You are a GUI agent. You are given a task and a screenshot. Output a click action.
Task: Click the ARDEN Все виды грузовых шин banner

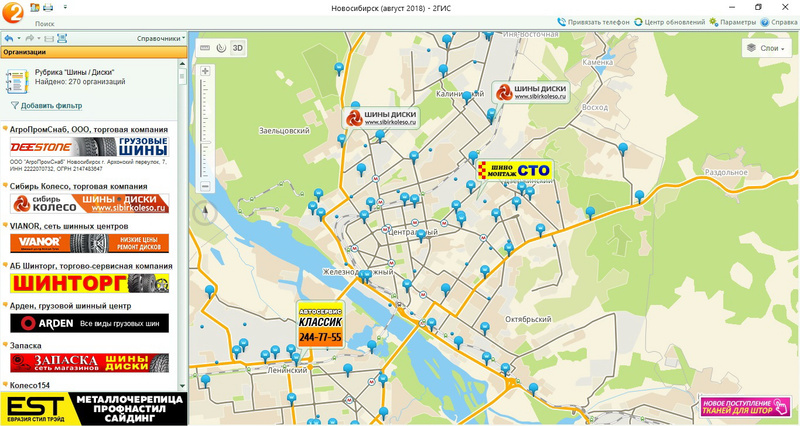point(89,323)
